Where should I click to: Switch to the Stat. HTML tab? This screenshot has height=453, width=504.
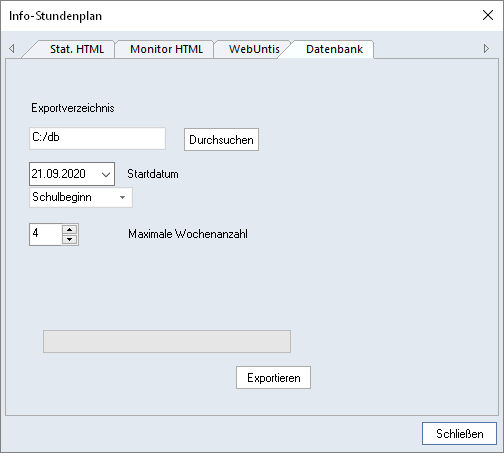click(x=77, y=49)
